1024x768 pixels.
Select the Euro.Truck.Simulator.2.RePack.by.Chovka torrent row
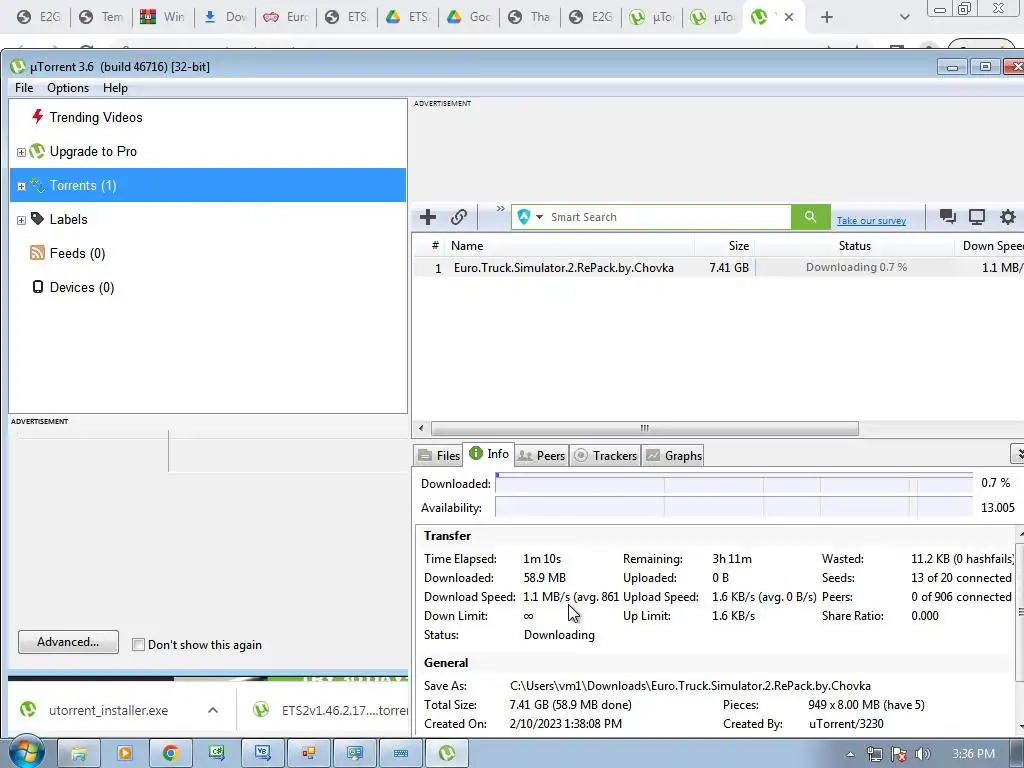[x=718, y=268]
